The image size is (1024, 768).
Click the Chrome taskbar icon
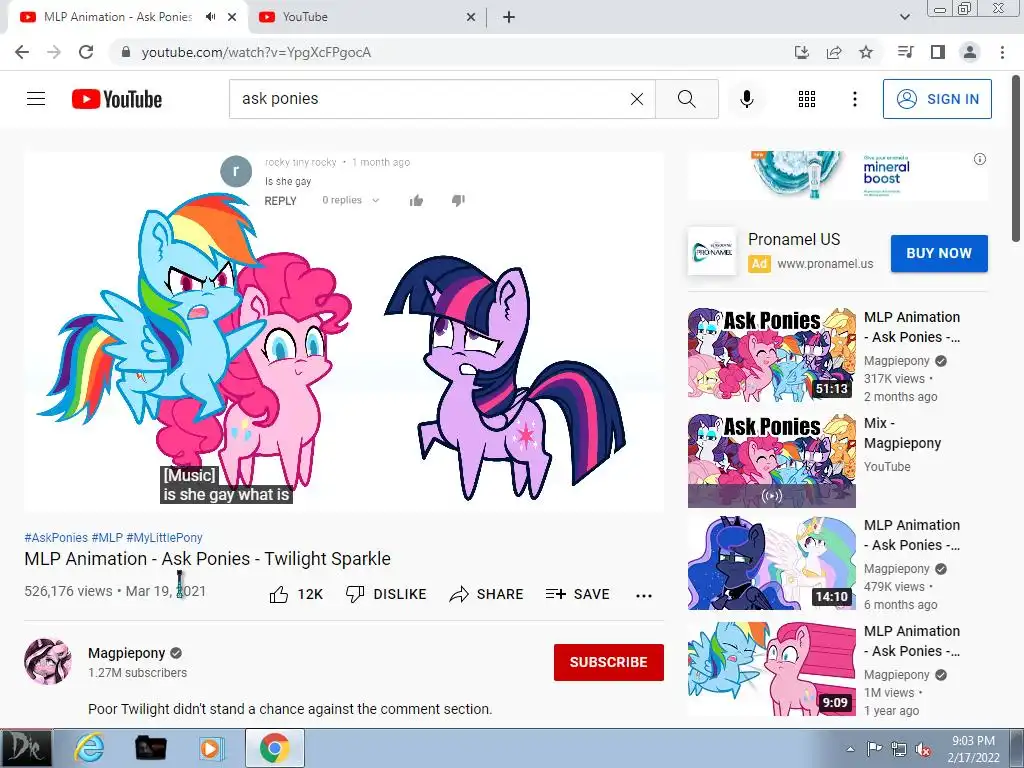275,748
